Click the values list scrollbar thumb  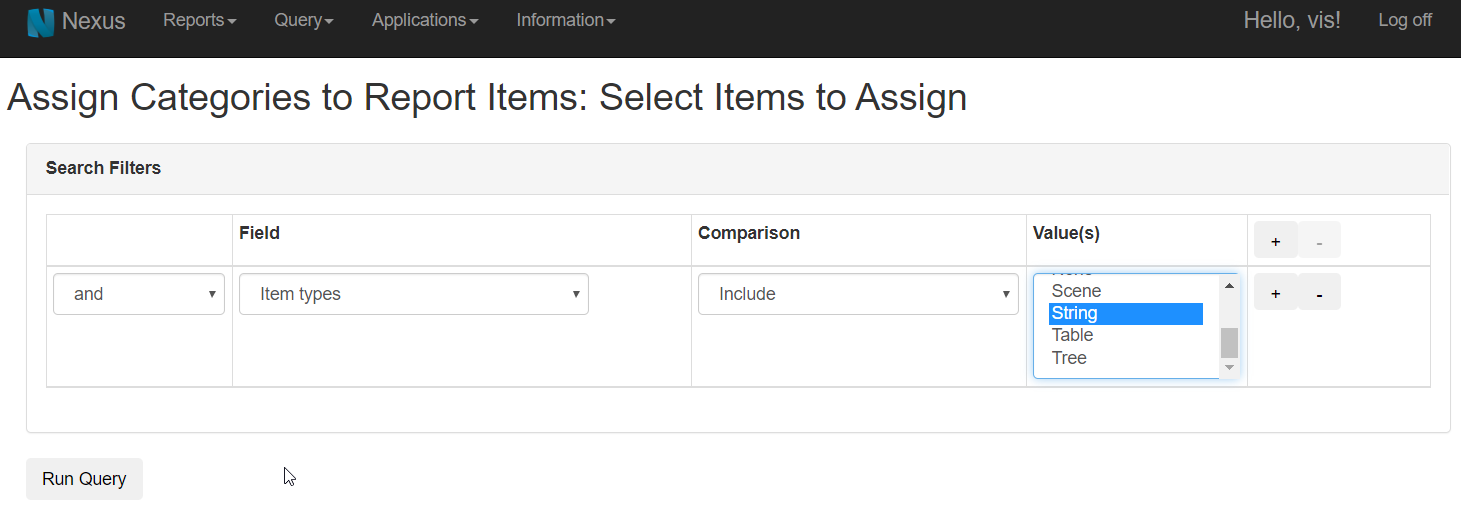(1230, 343)
